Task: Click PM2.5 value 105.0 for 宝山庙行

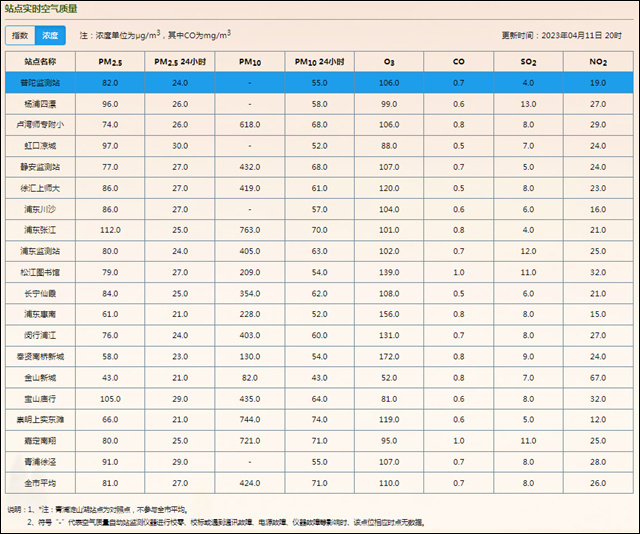Action: click(110, 399)
